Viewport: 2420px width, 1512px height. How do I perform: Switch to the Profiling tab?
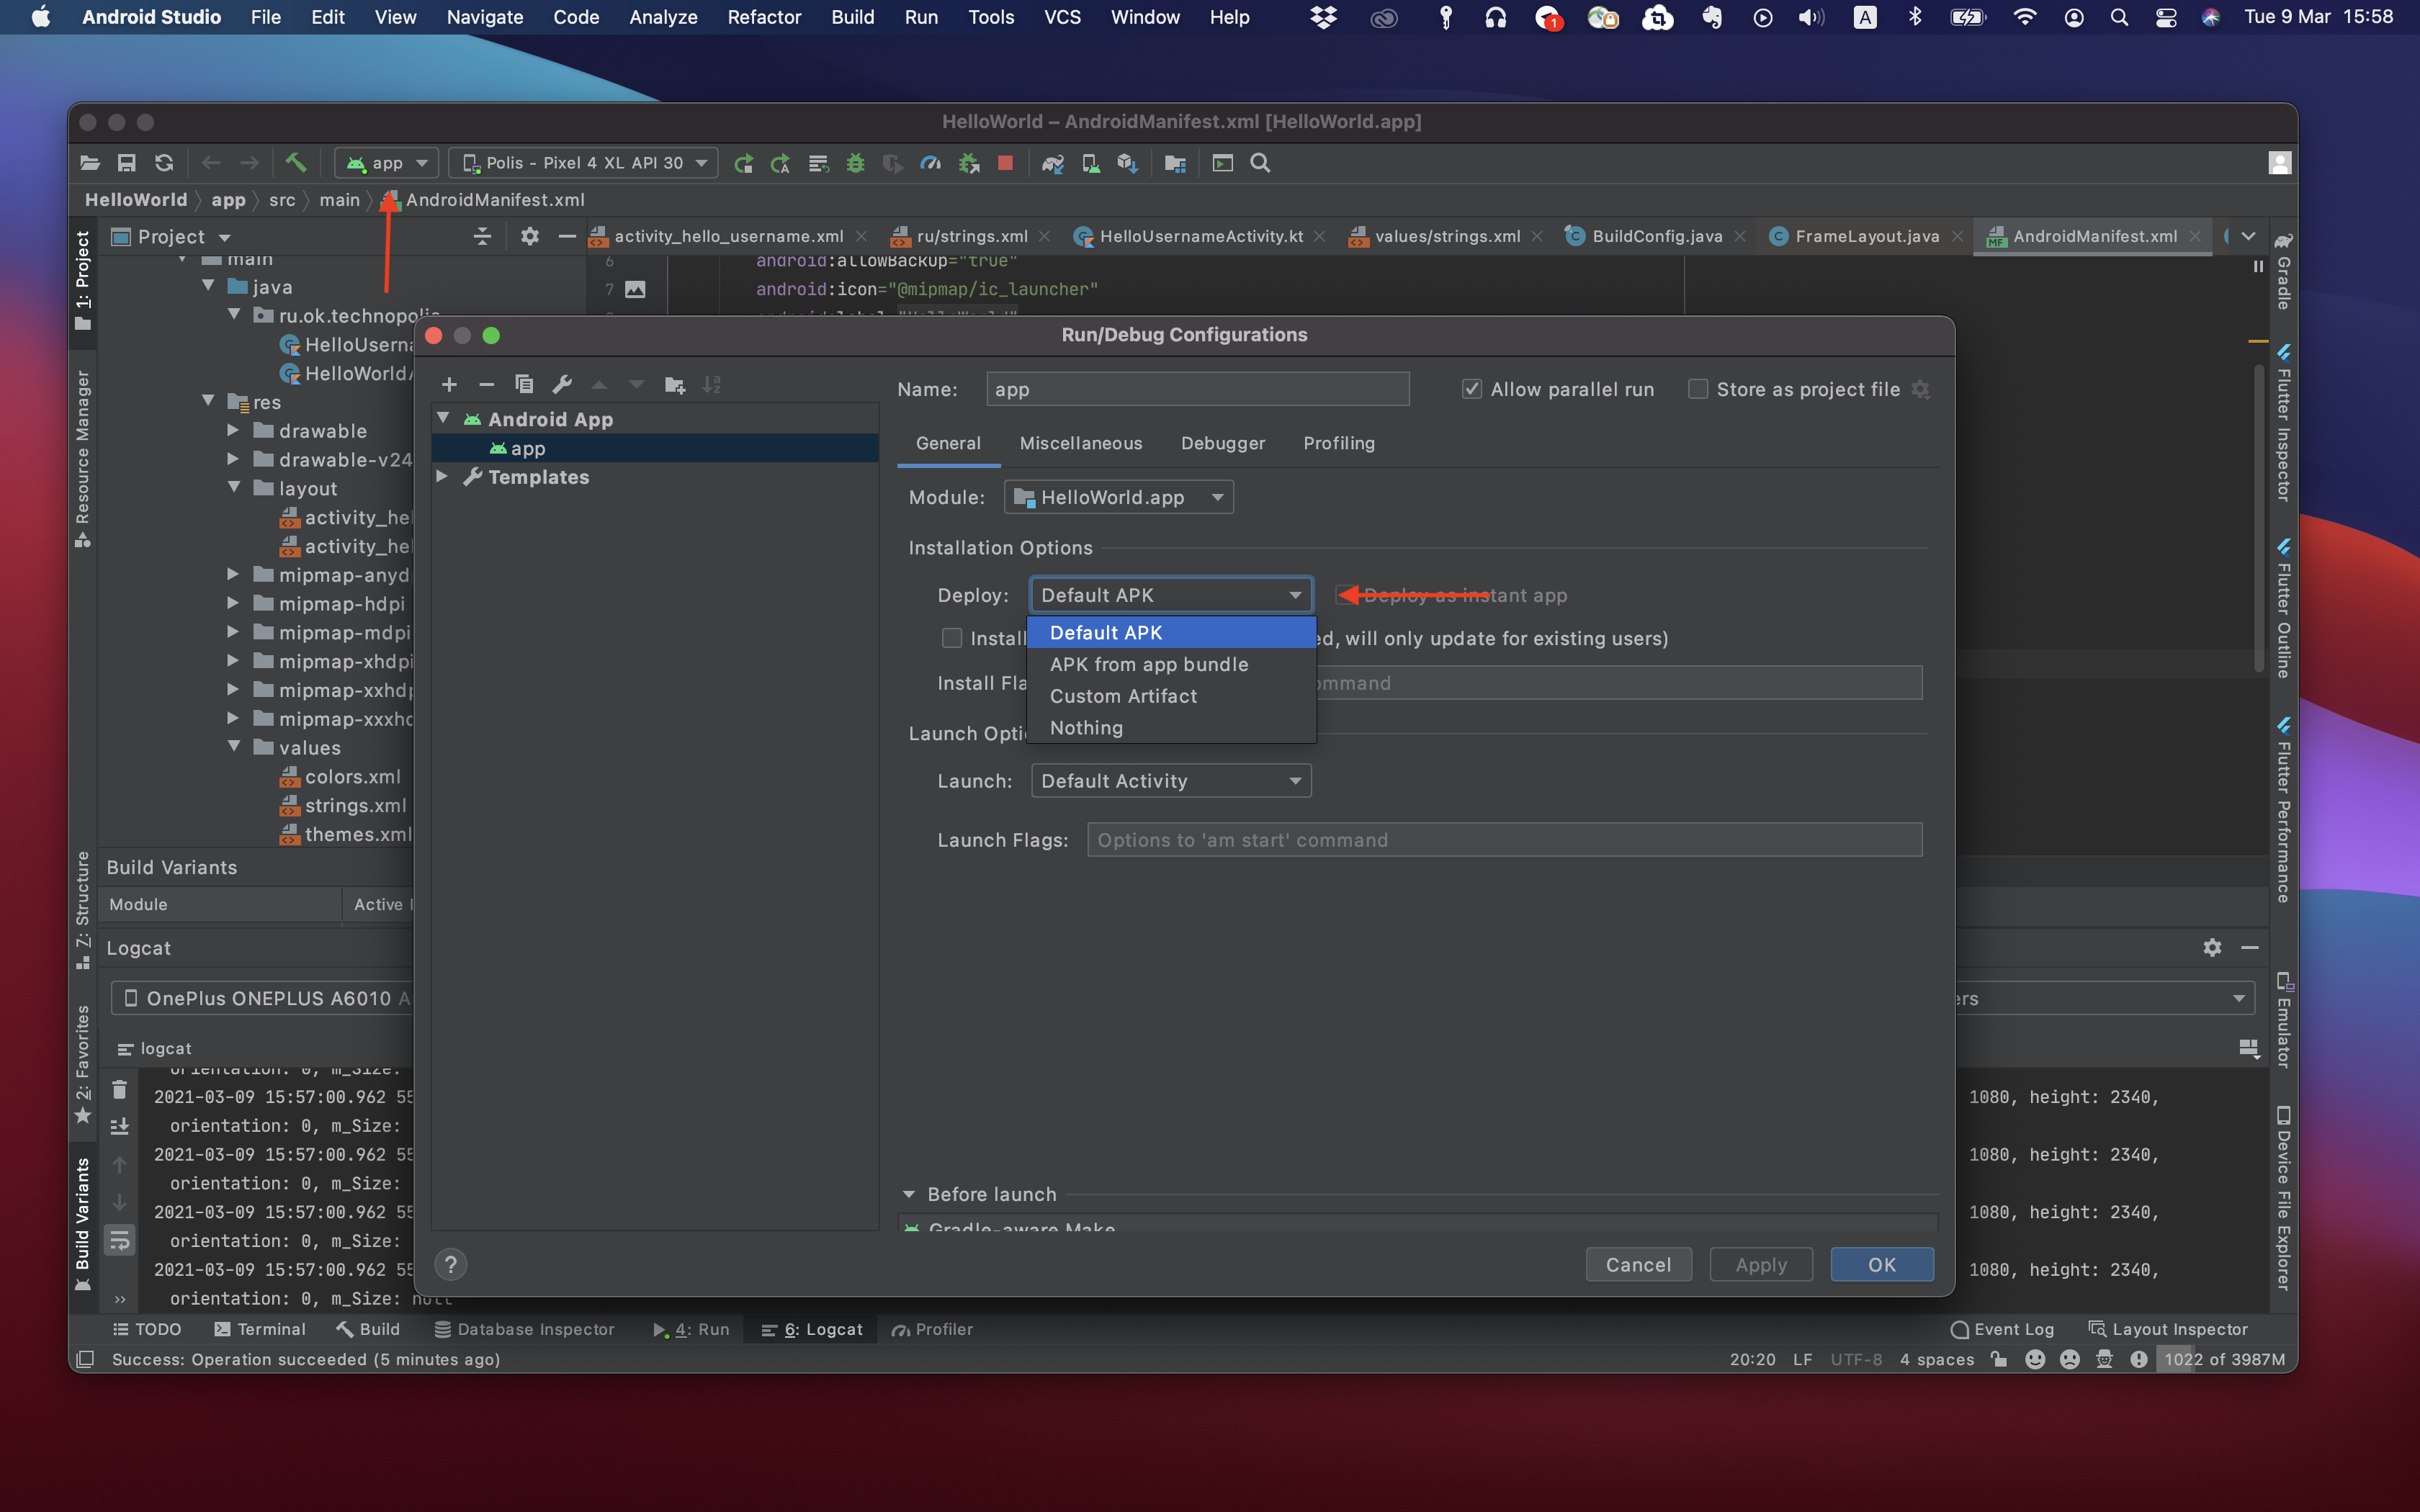[1339, 443]
